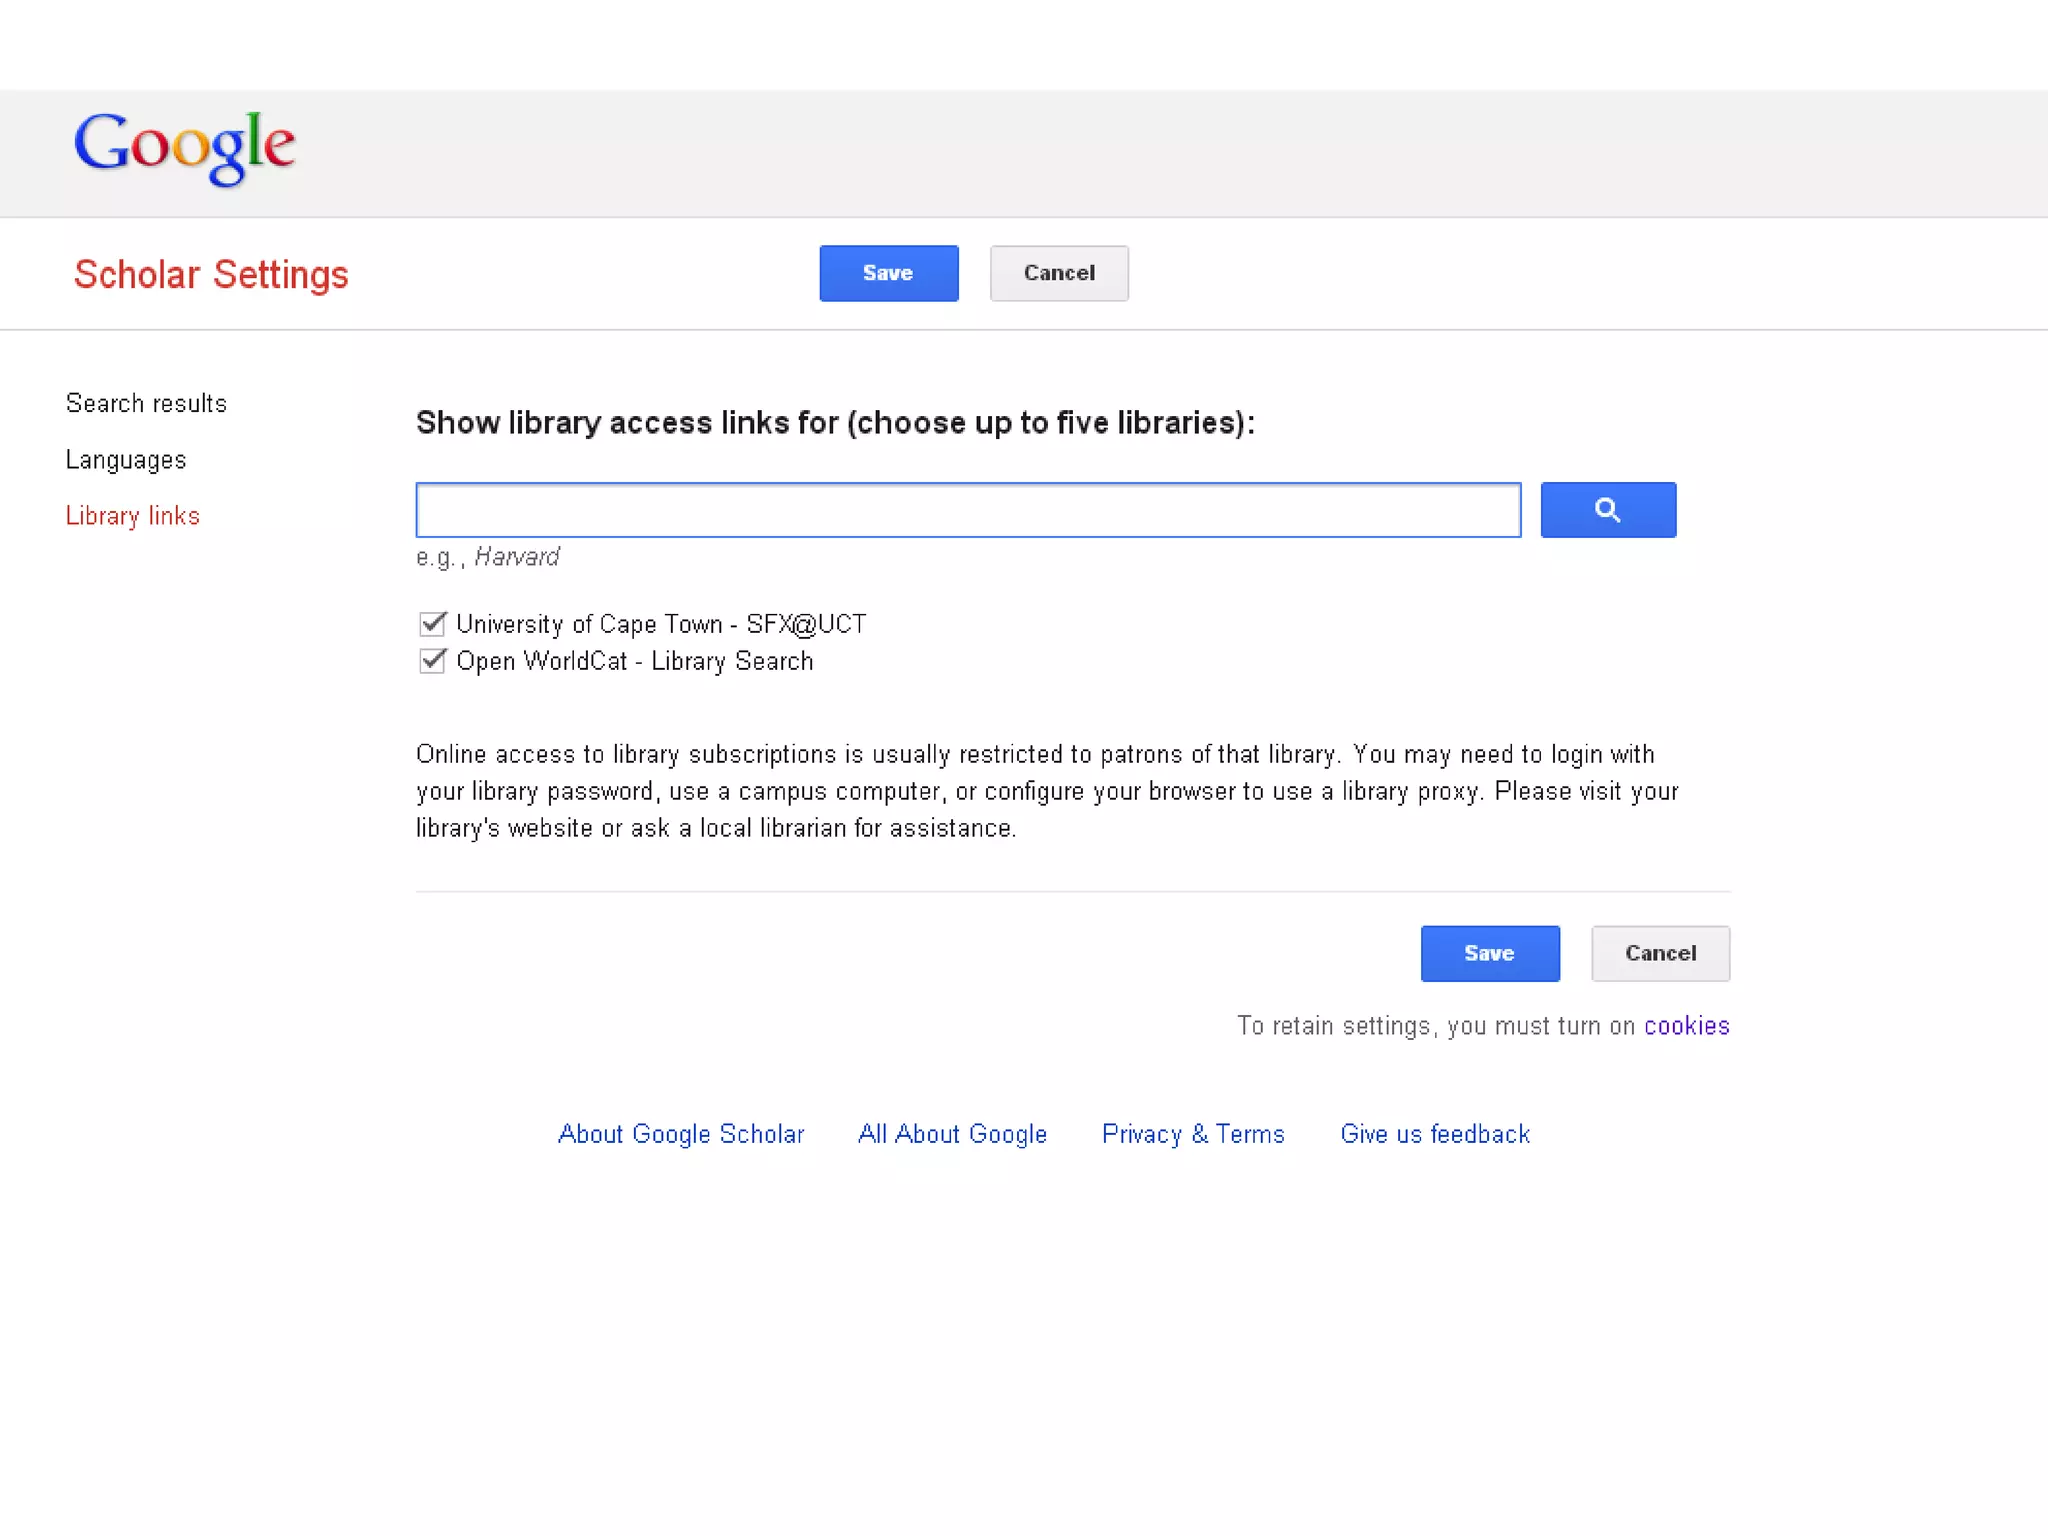The image size is (2048, 1536).
Task: Click Open WorldCat Library Search label
Action: (x=634, y=661)
